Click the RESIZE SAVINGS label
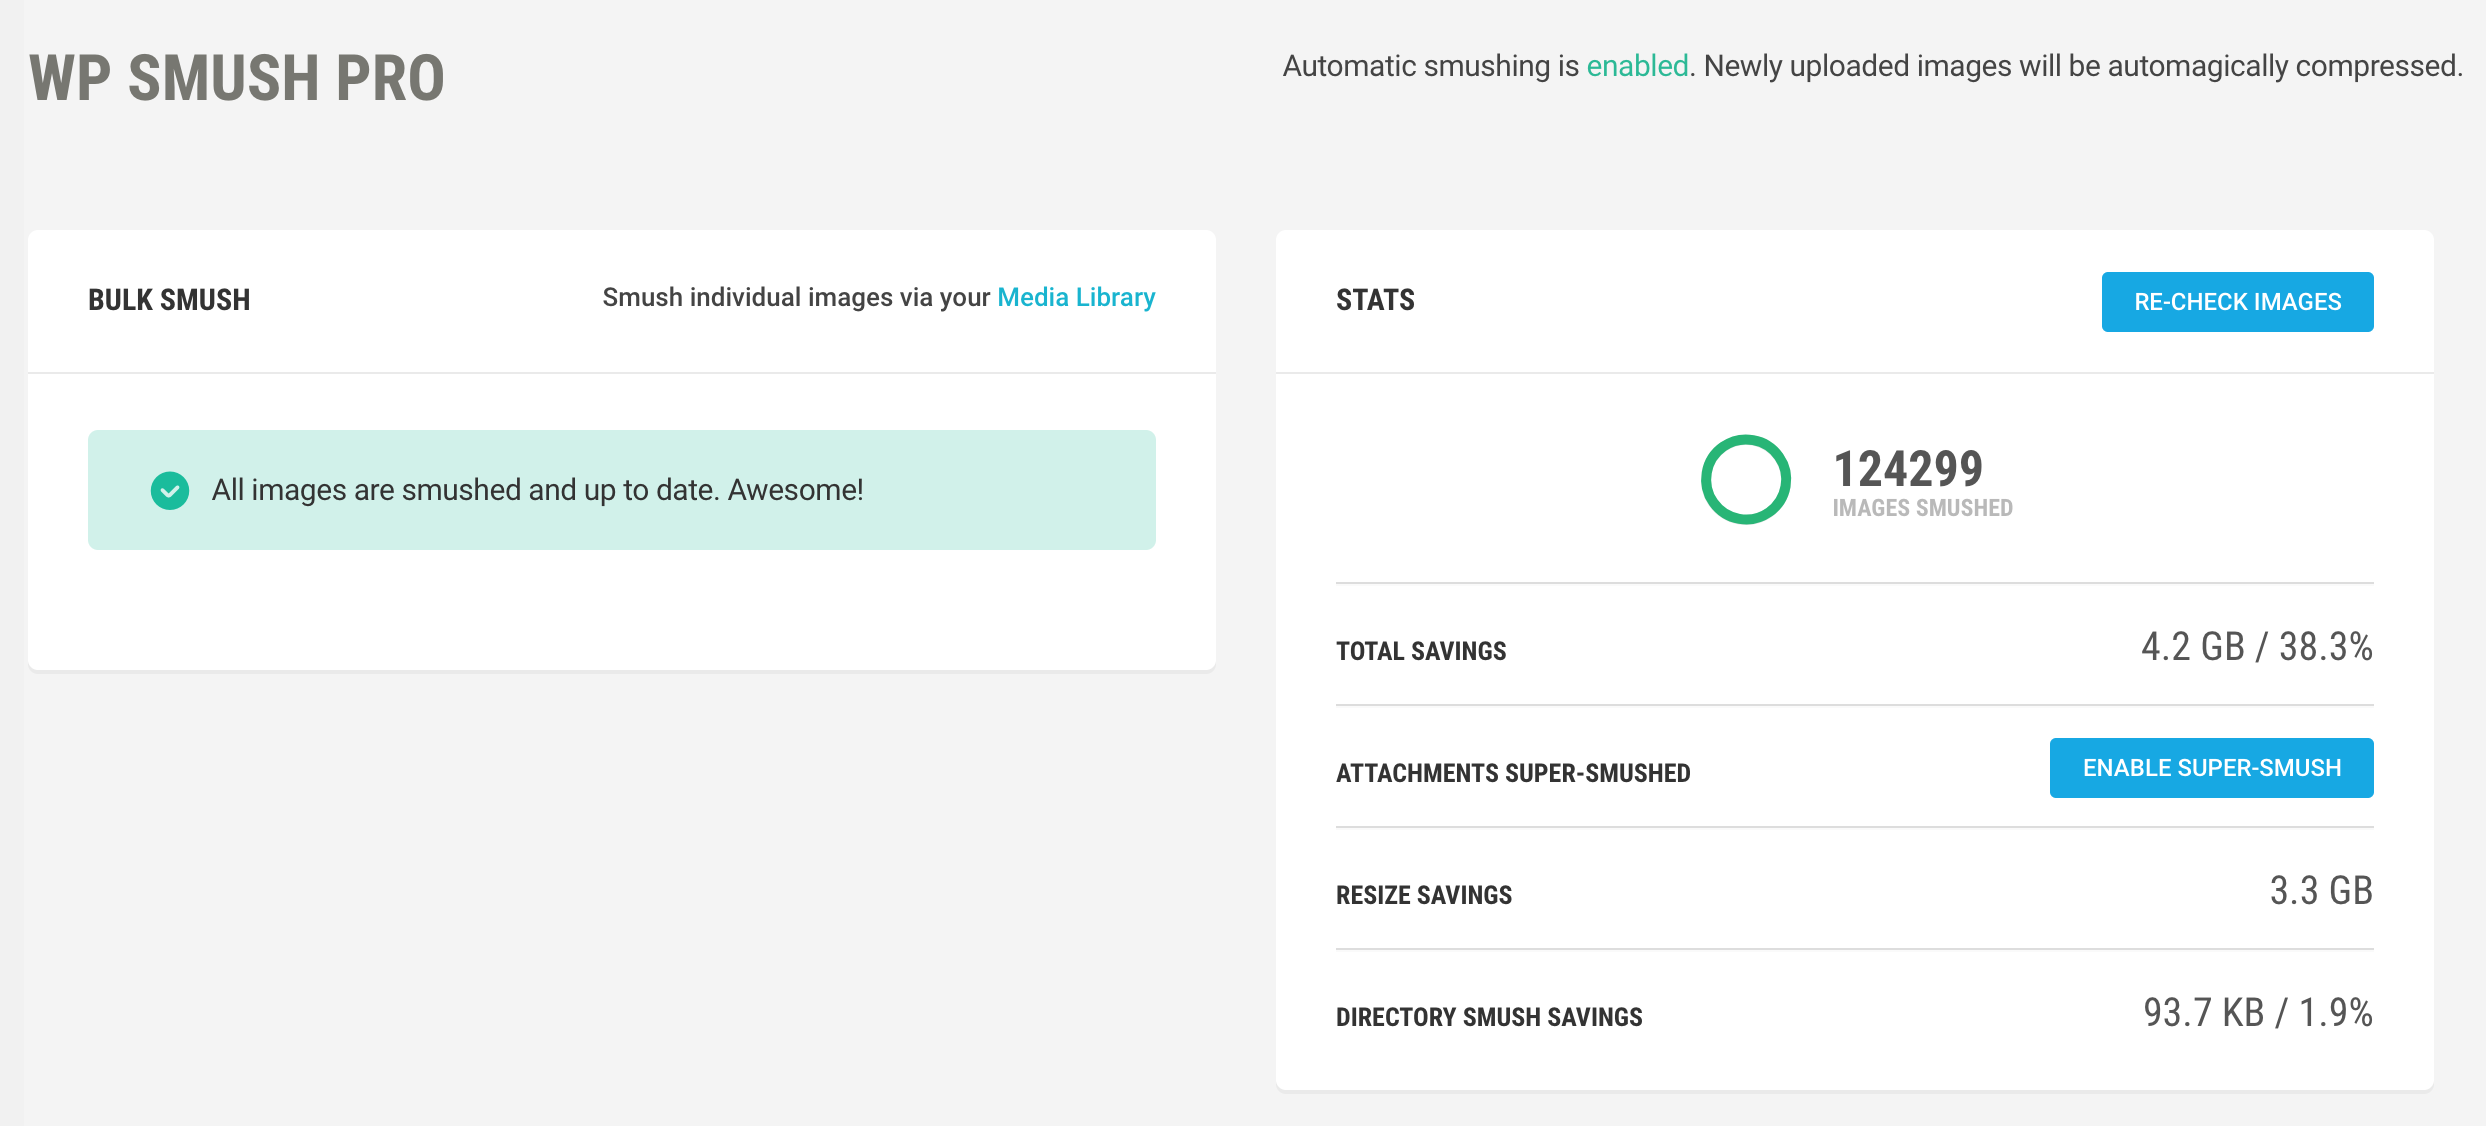2486x1126 pixels. click(x=1424, y=895)
